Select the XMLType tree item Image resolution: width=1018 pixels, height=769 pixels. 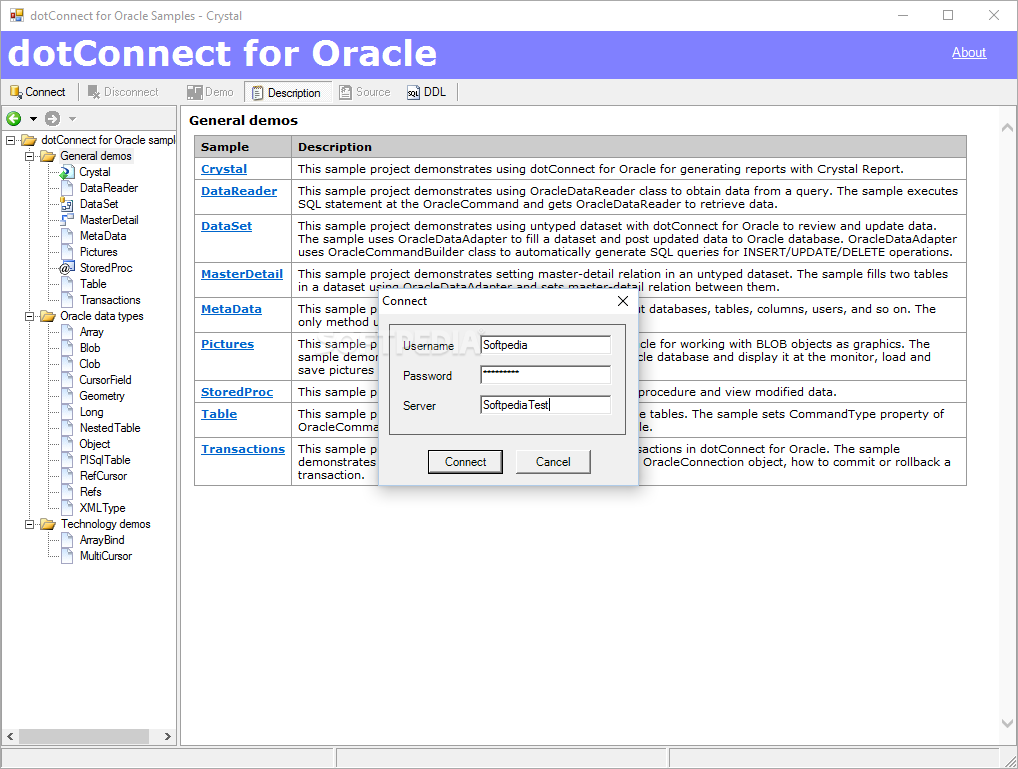102,508
